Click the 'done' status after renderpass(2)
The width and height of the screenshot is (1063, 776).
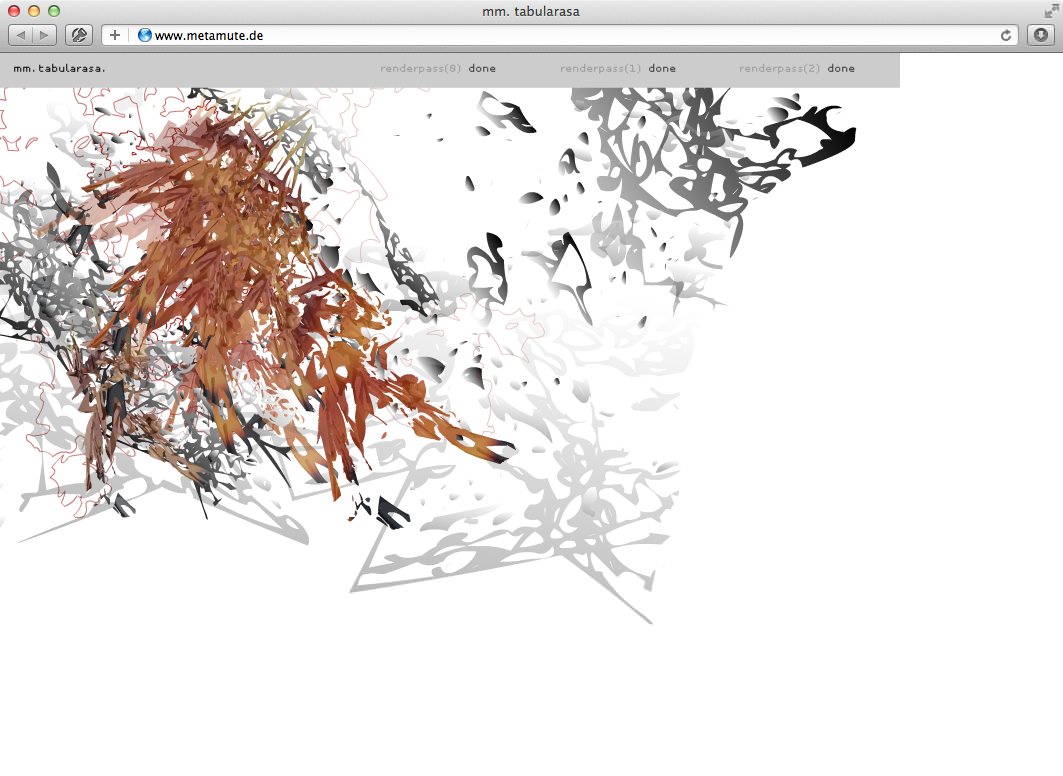(x=841, y=69)
